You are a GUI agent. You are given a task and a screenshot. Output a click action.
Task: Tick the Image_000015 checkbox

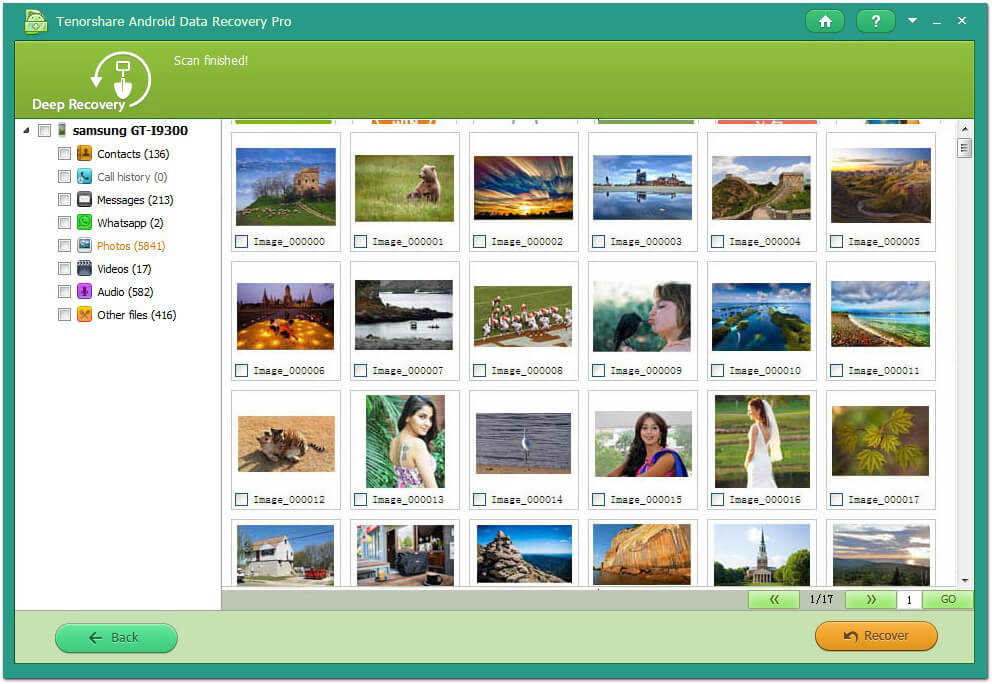point(598,500)
